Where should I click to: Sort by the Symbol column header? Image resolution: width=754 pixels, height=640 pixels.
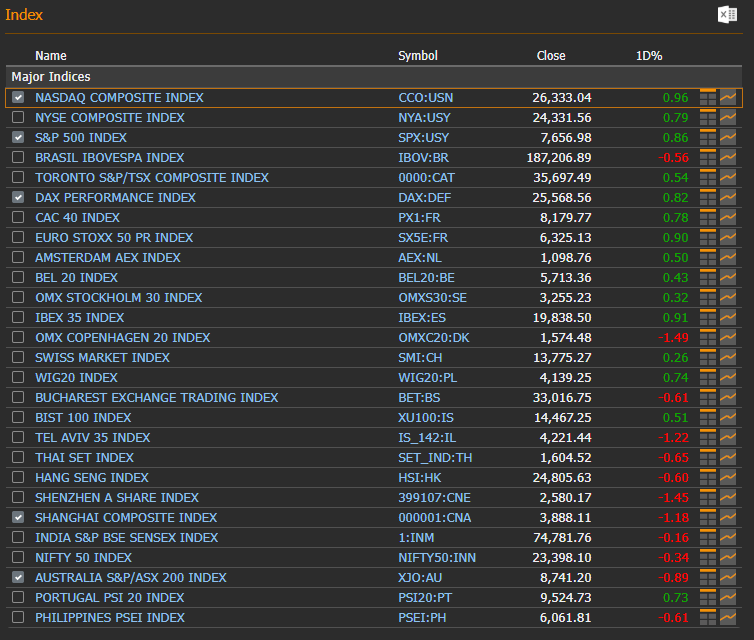[x=418, y=56]
